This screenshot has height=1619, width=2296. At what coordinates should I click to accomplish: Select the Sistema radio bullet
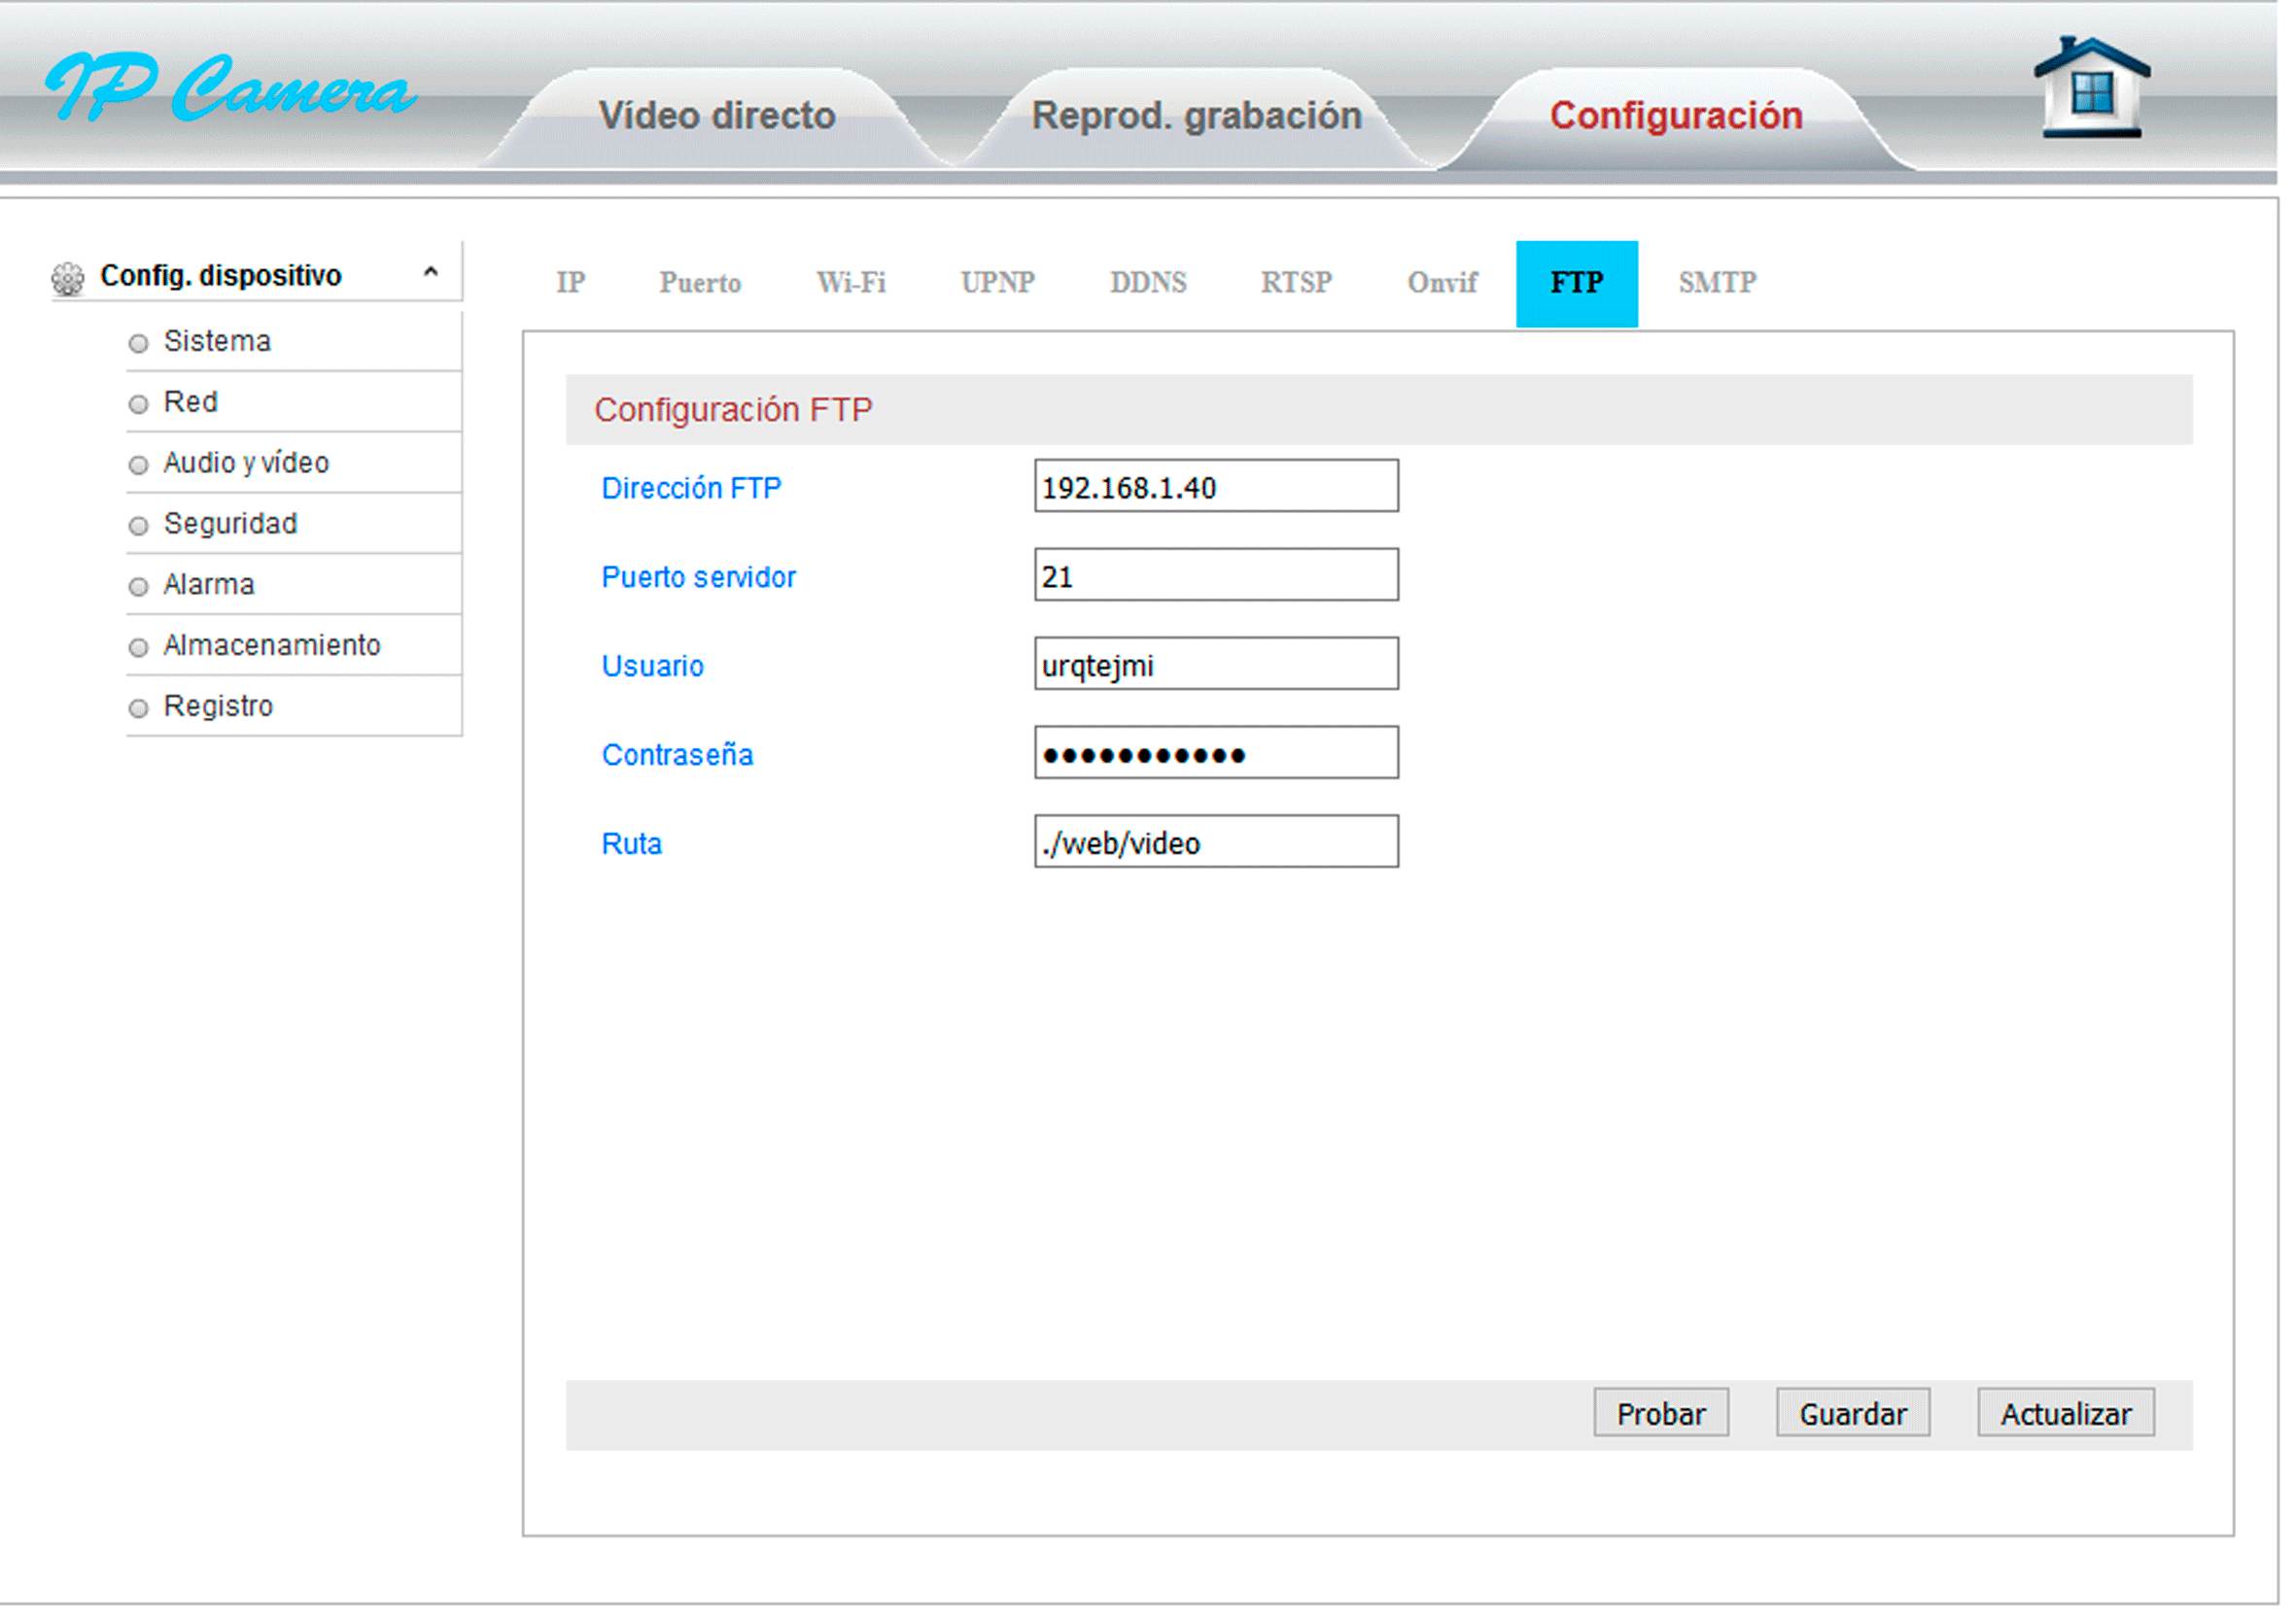139,343
